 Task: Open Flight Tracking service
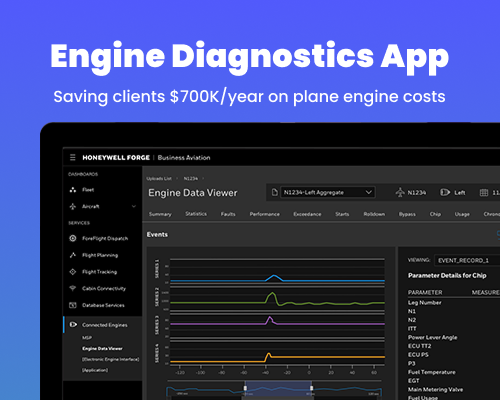(x=99, y=272)
